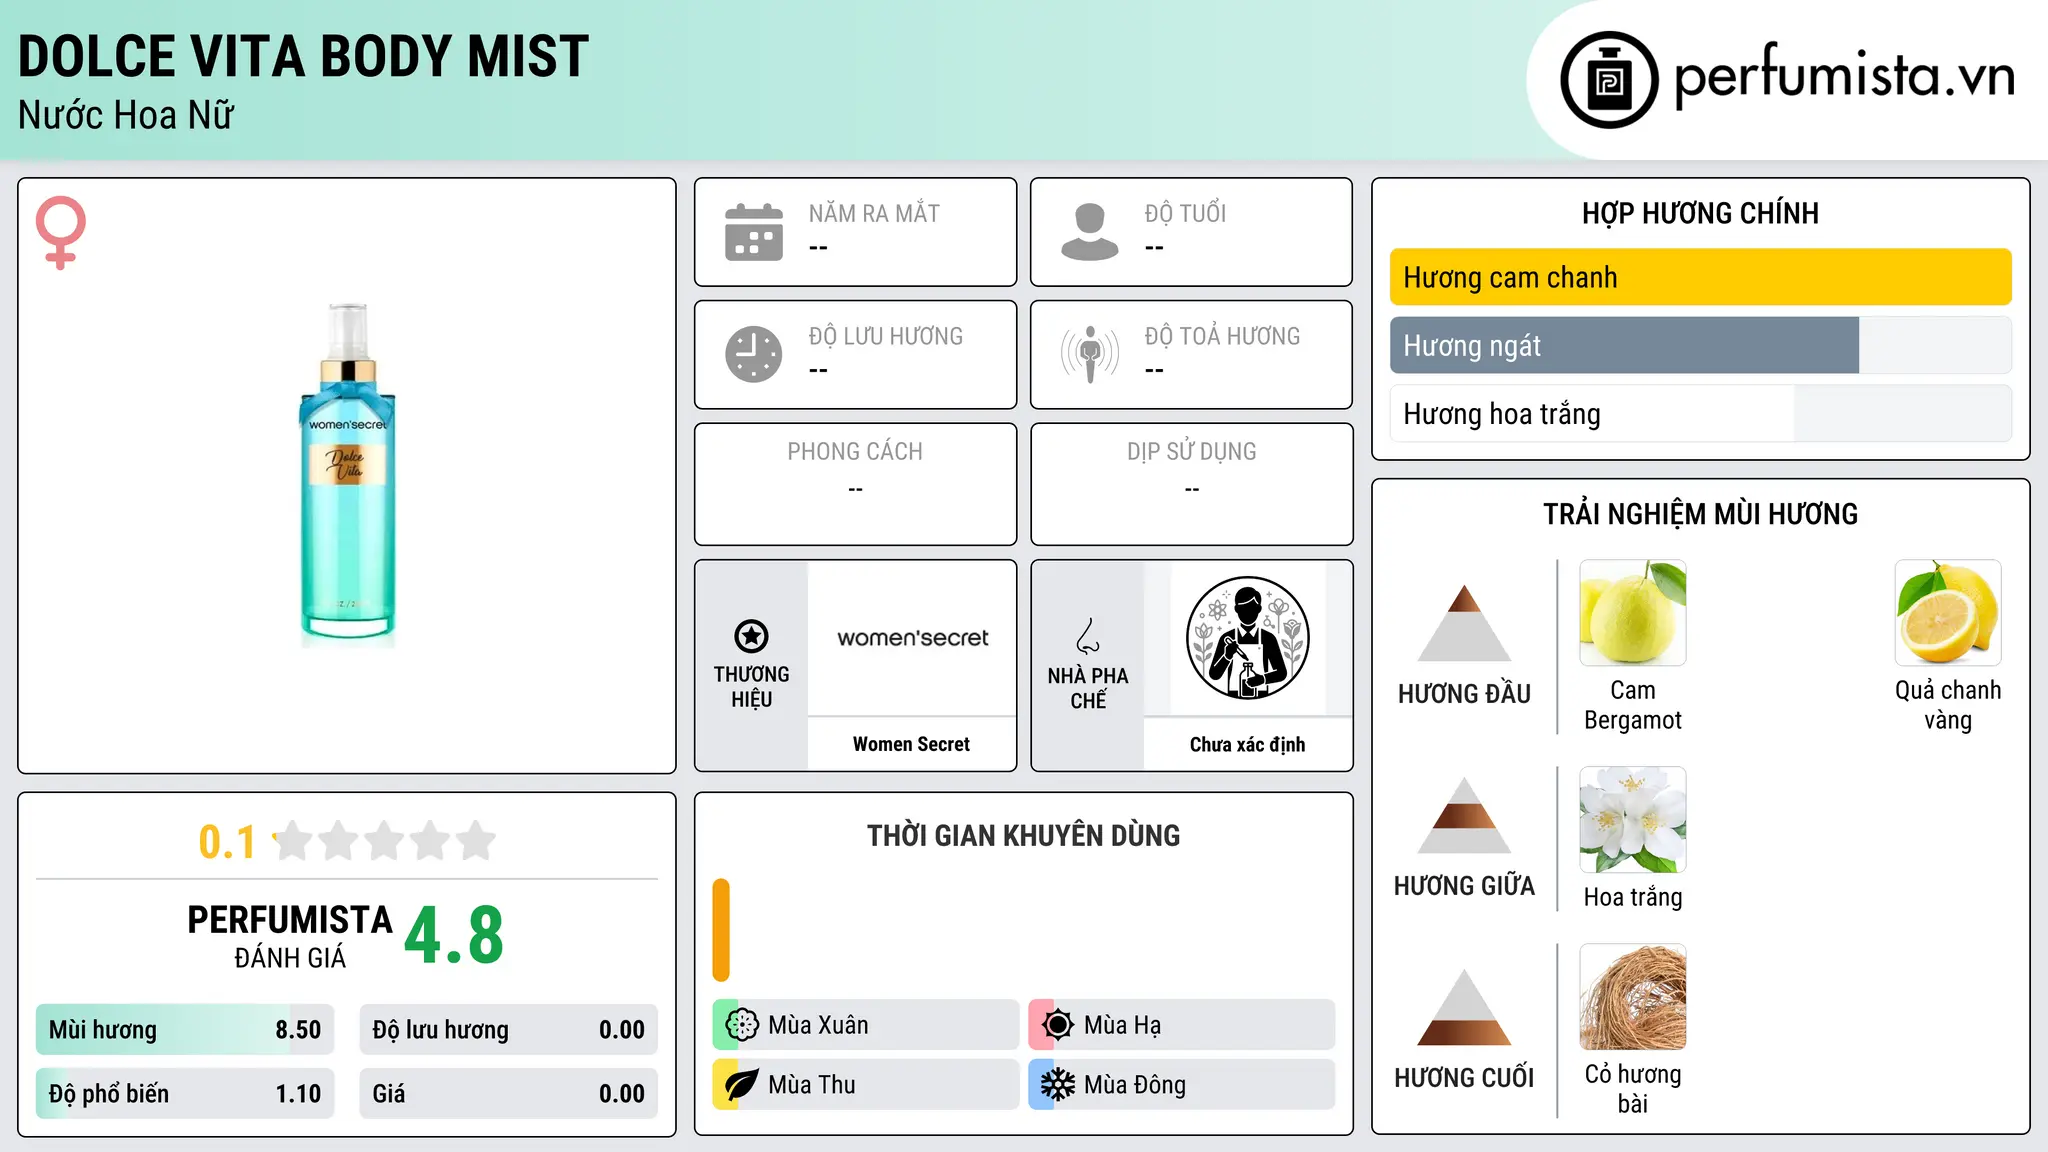Open the Cam Bergamot note image
The height and width of the screenshot is (1152, 2048).
point(1633,613)
